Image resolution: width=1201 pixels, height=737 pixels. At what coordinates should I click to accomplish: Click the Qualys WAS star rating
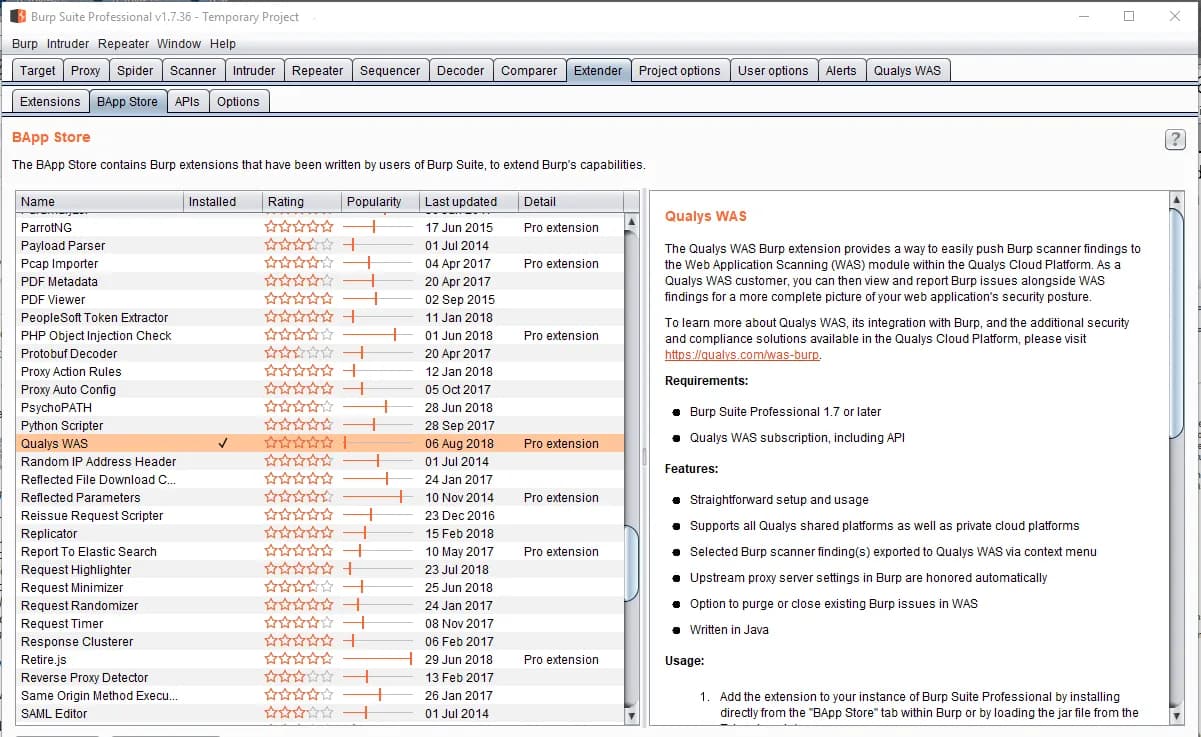pos(298,443)
